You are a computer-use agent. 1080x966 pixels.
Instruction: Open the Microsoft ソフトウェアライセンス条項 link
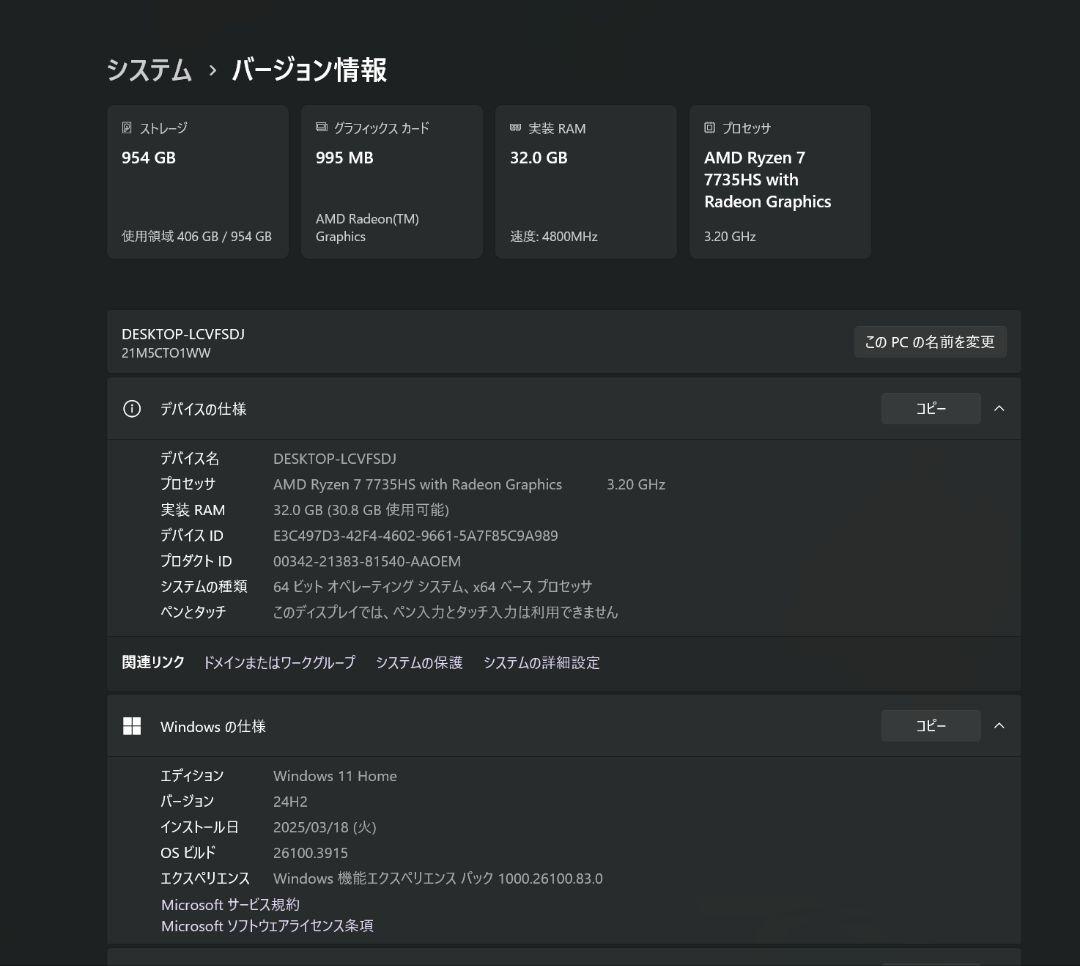[x=267, y=926]
